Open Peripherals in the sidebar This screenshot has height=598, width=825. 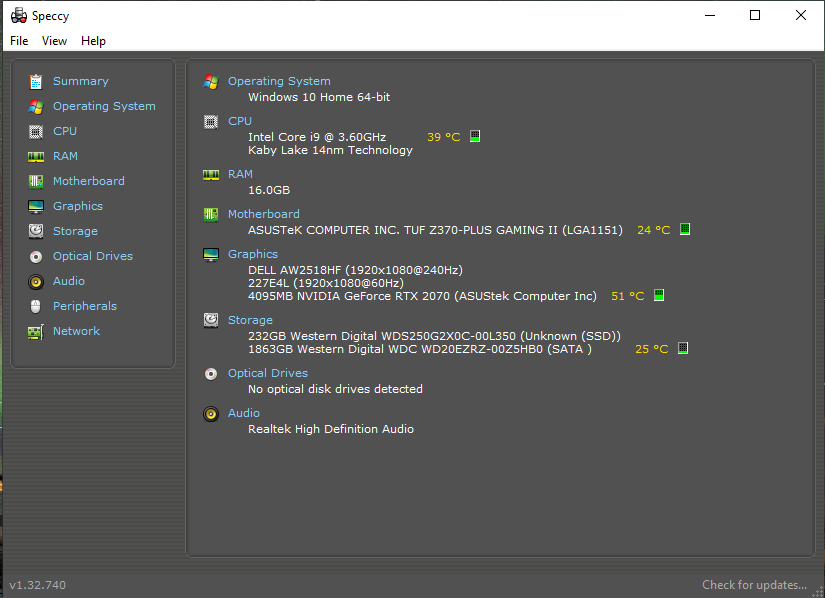click(x=85, y=306)
